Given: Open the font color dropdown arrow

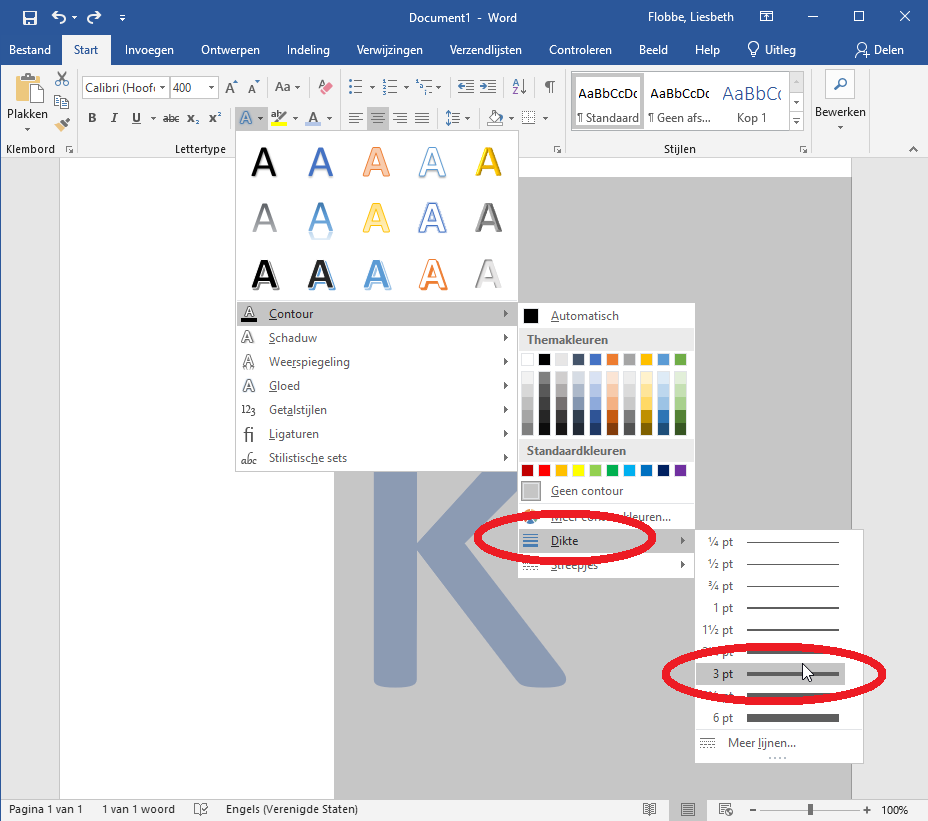Looking at the screenshot, I should point(329,118).
